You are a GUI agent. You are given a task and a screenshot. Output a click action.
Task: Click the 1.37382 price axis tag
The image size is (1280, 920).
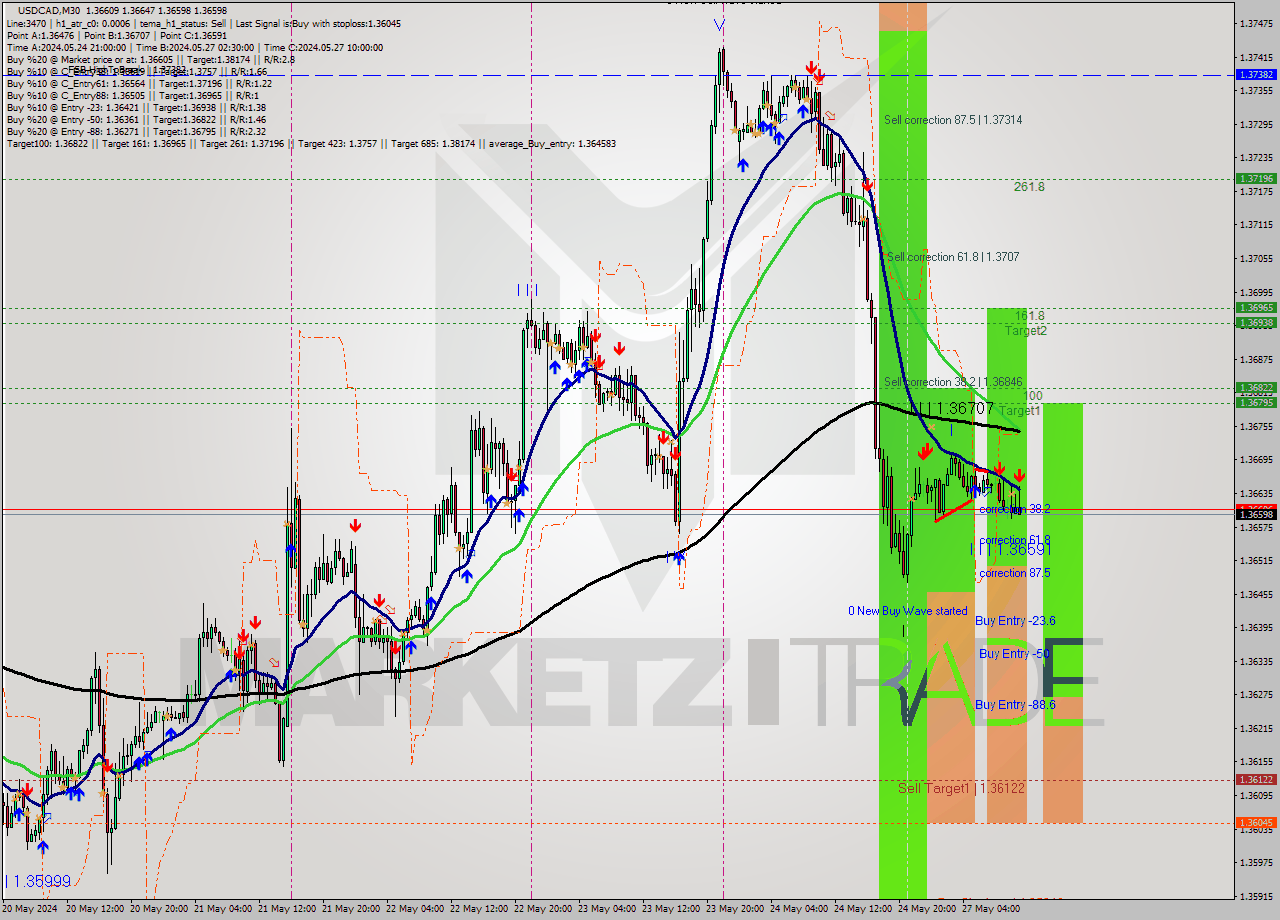pos(1256,75)
